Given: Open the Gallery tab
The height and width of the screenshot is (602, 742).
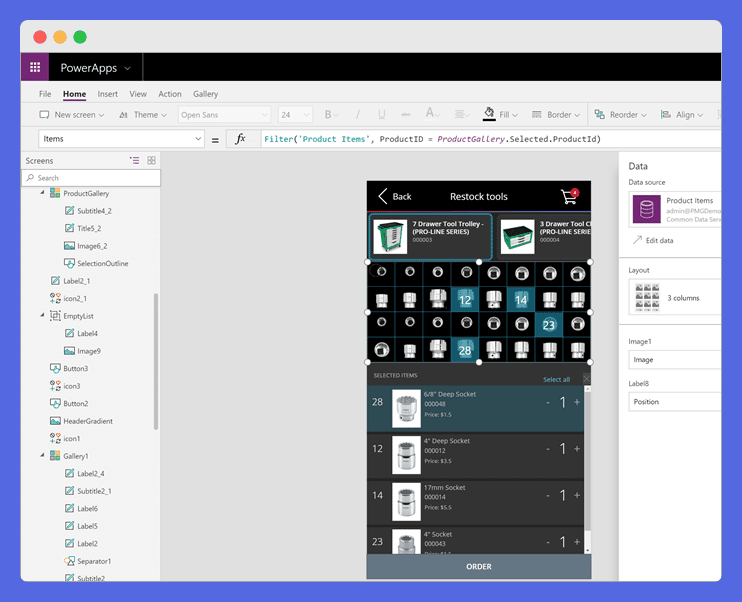Looking at the screenshot, I should pos(205,94).
